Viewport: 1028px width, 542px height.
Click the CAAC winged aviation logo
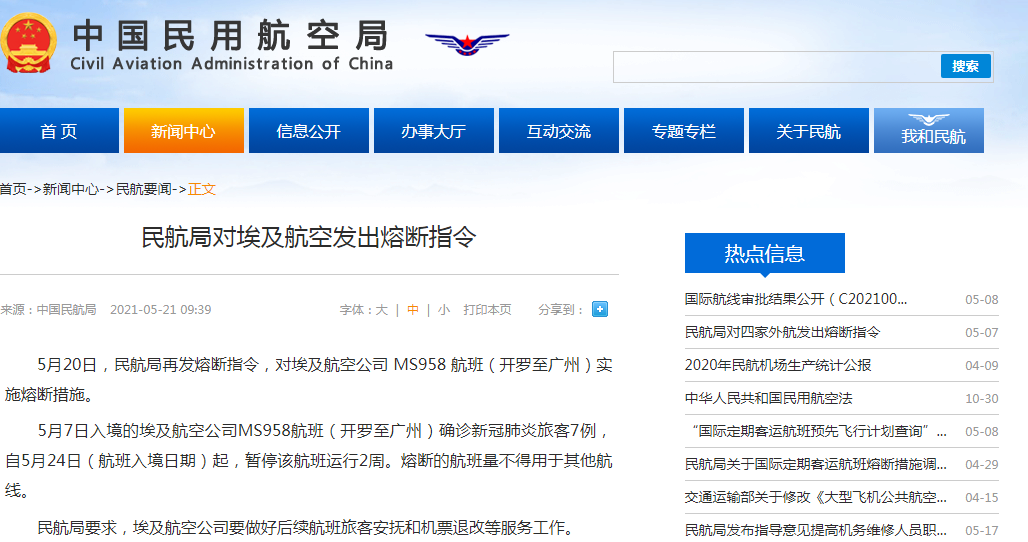tap(466, 44)
